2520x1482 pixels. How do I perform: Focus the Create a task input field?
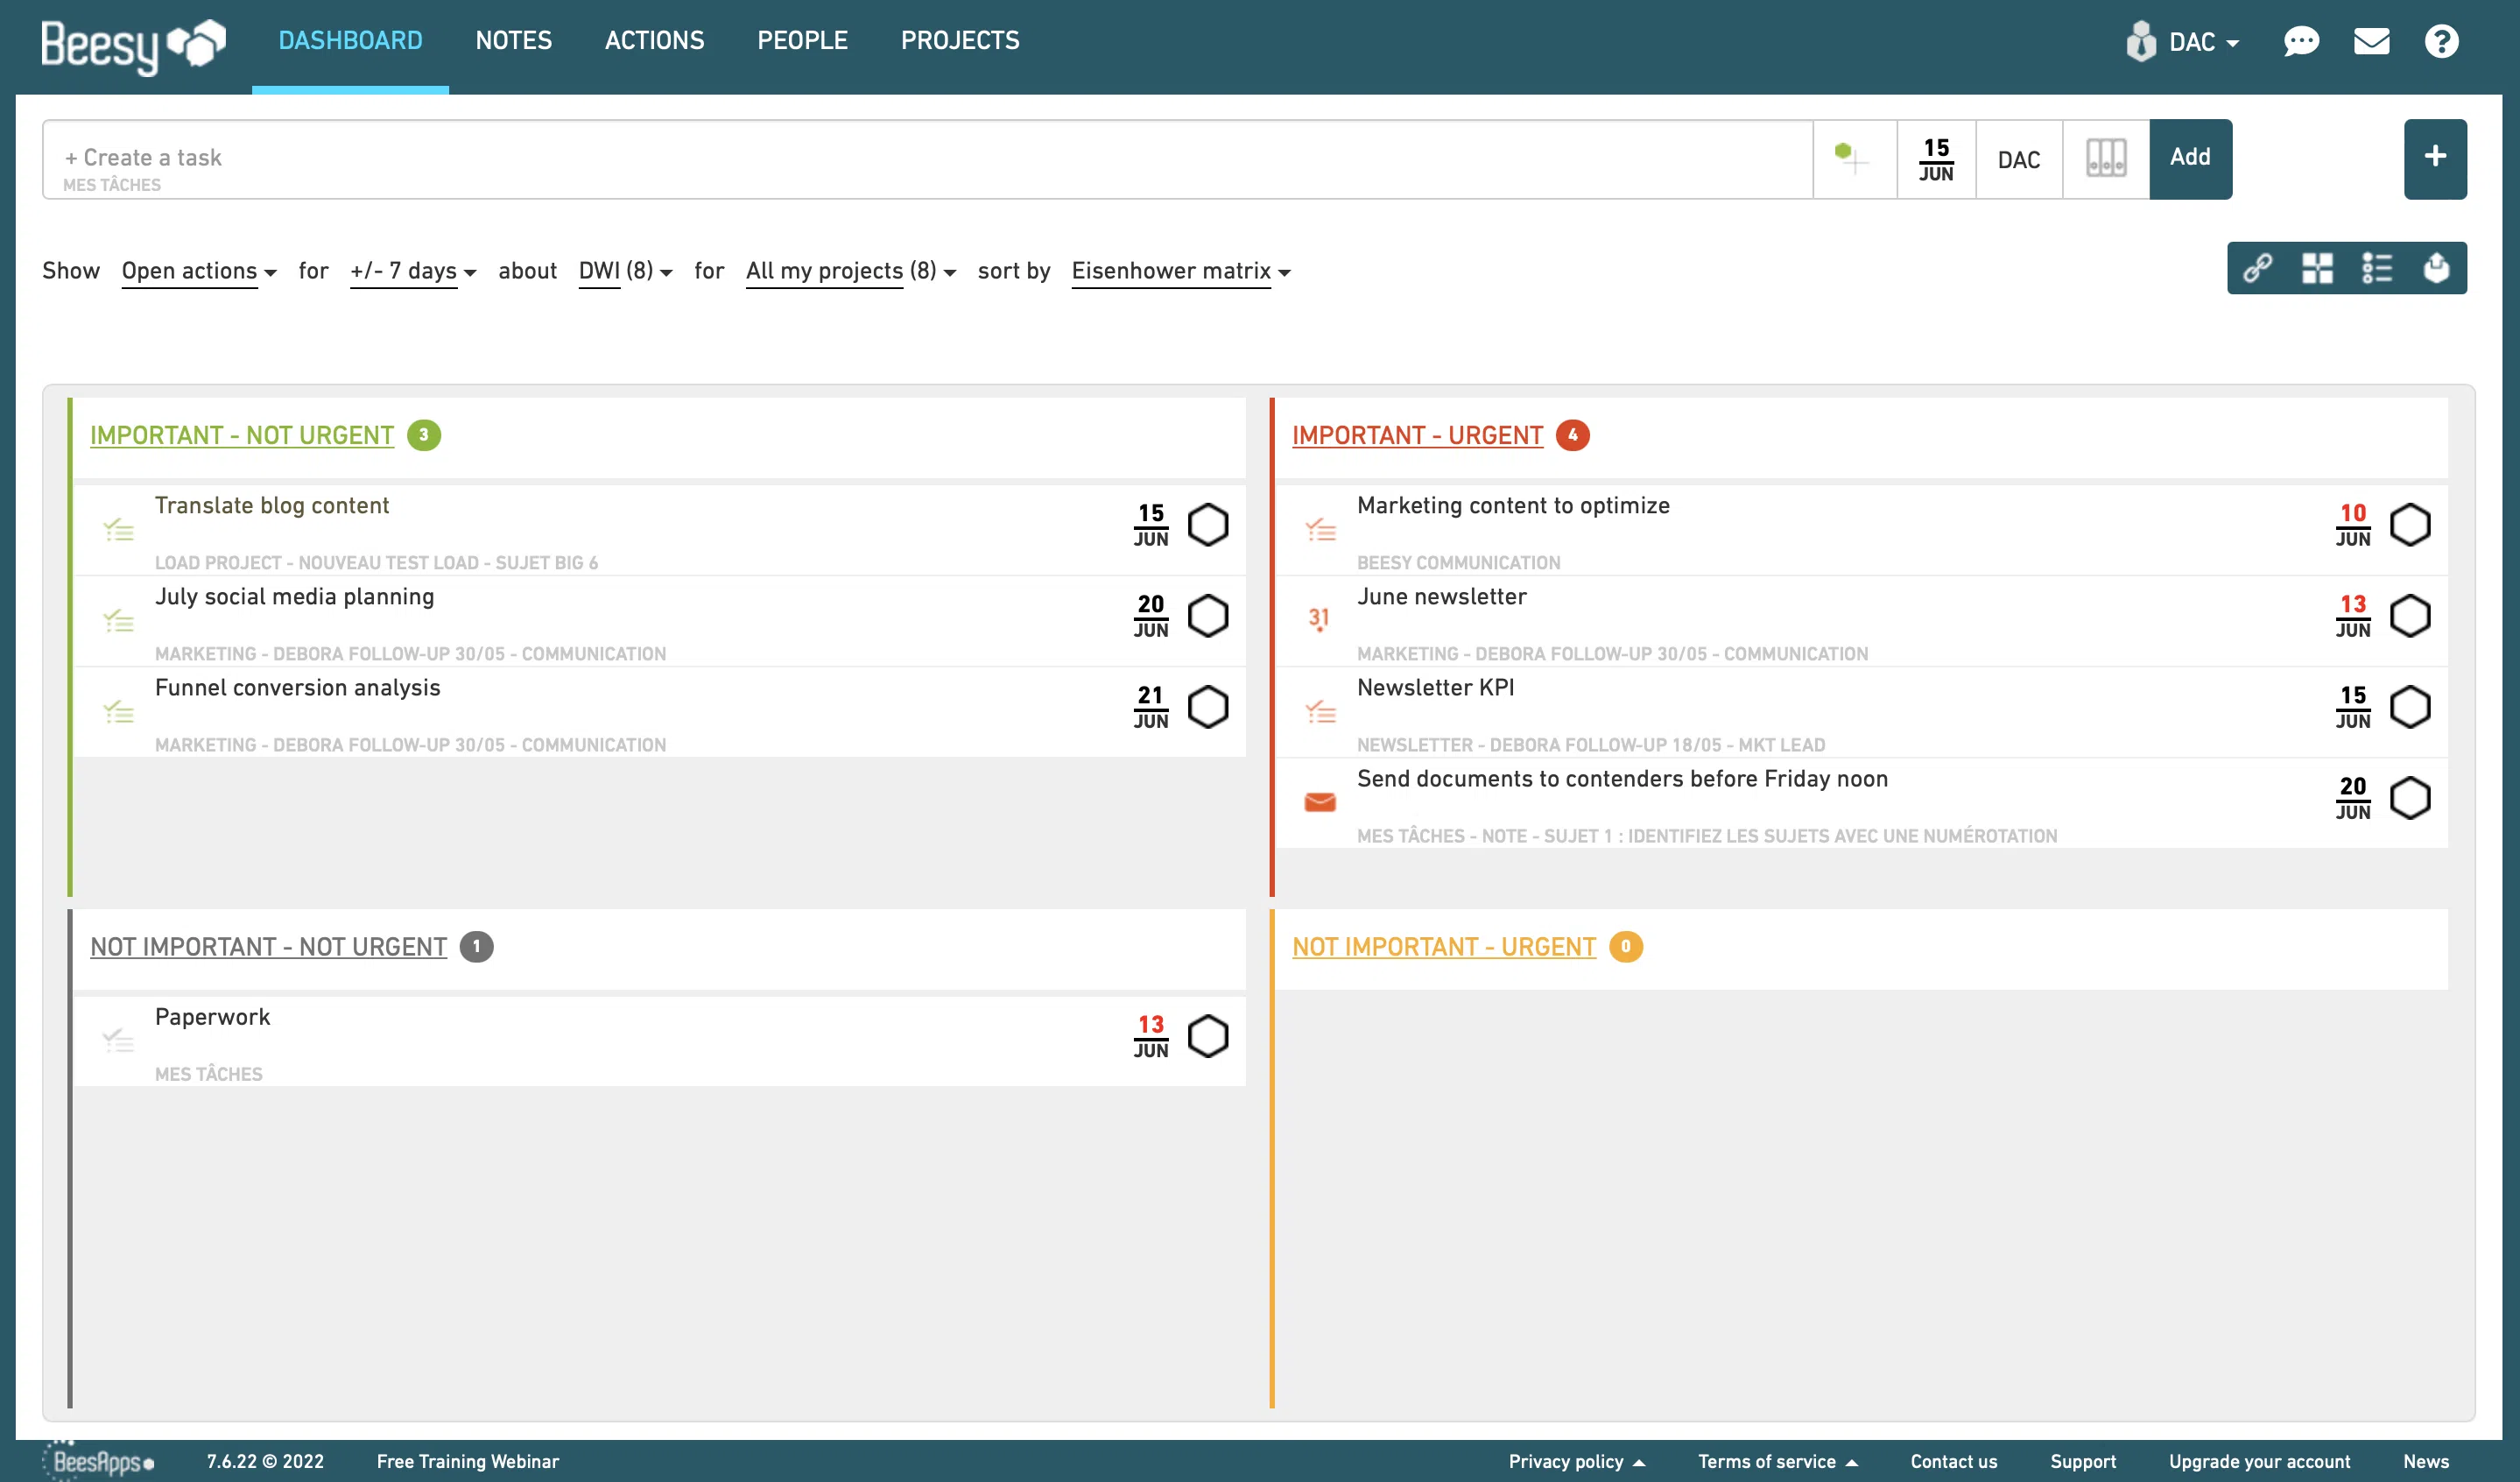coord(900,158)
